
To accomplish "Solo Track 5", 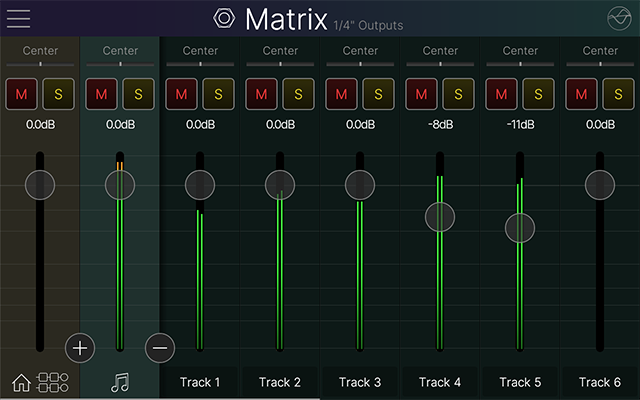I will [539, 94].
